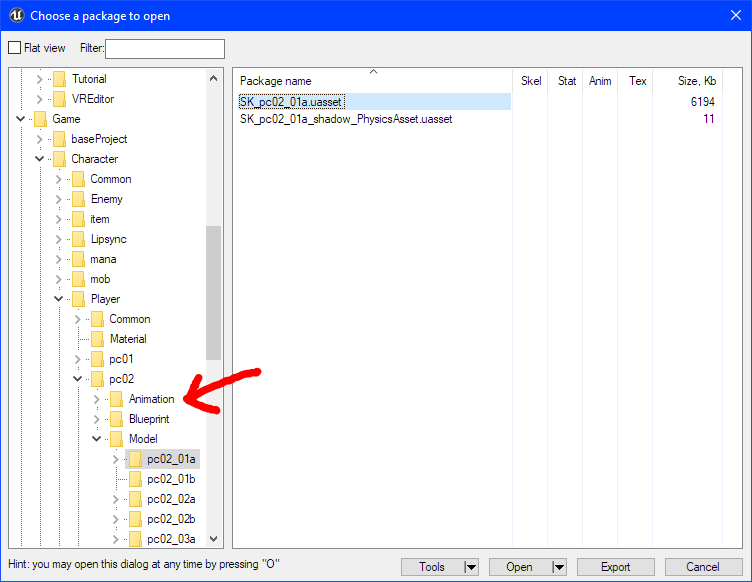
Task: Sort by Tex column header
Action: (x=637, y=81)
